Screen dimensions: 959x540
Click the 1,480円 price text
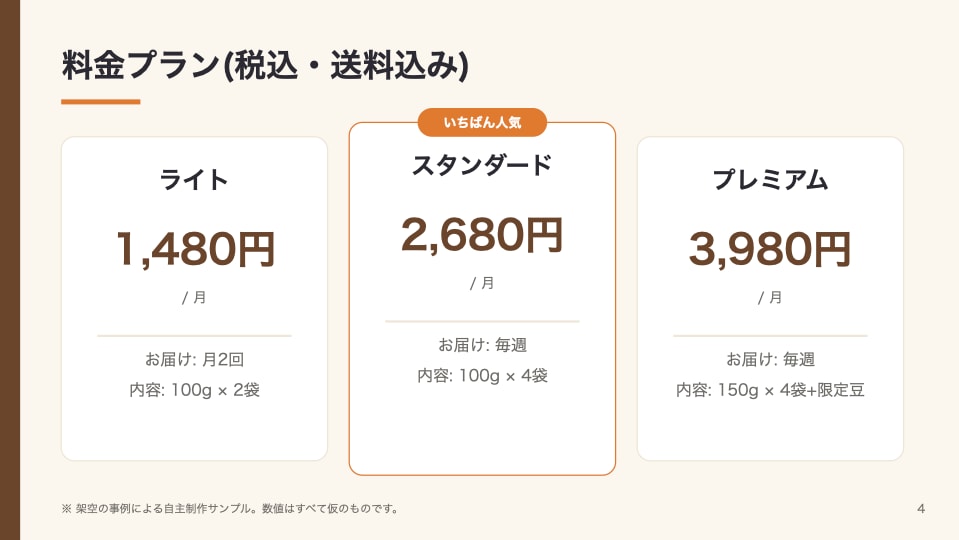point(195,250)
